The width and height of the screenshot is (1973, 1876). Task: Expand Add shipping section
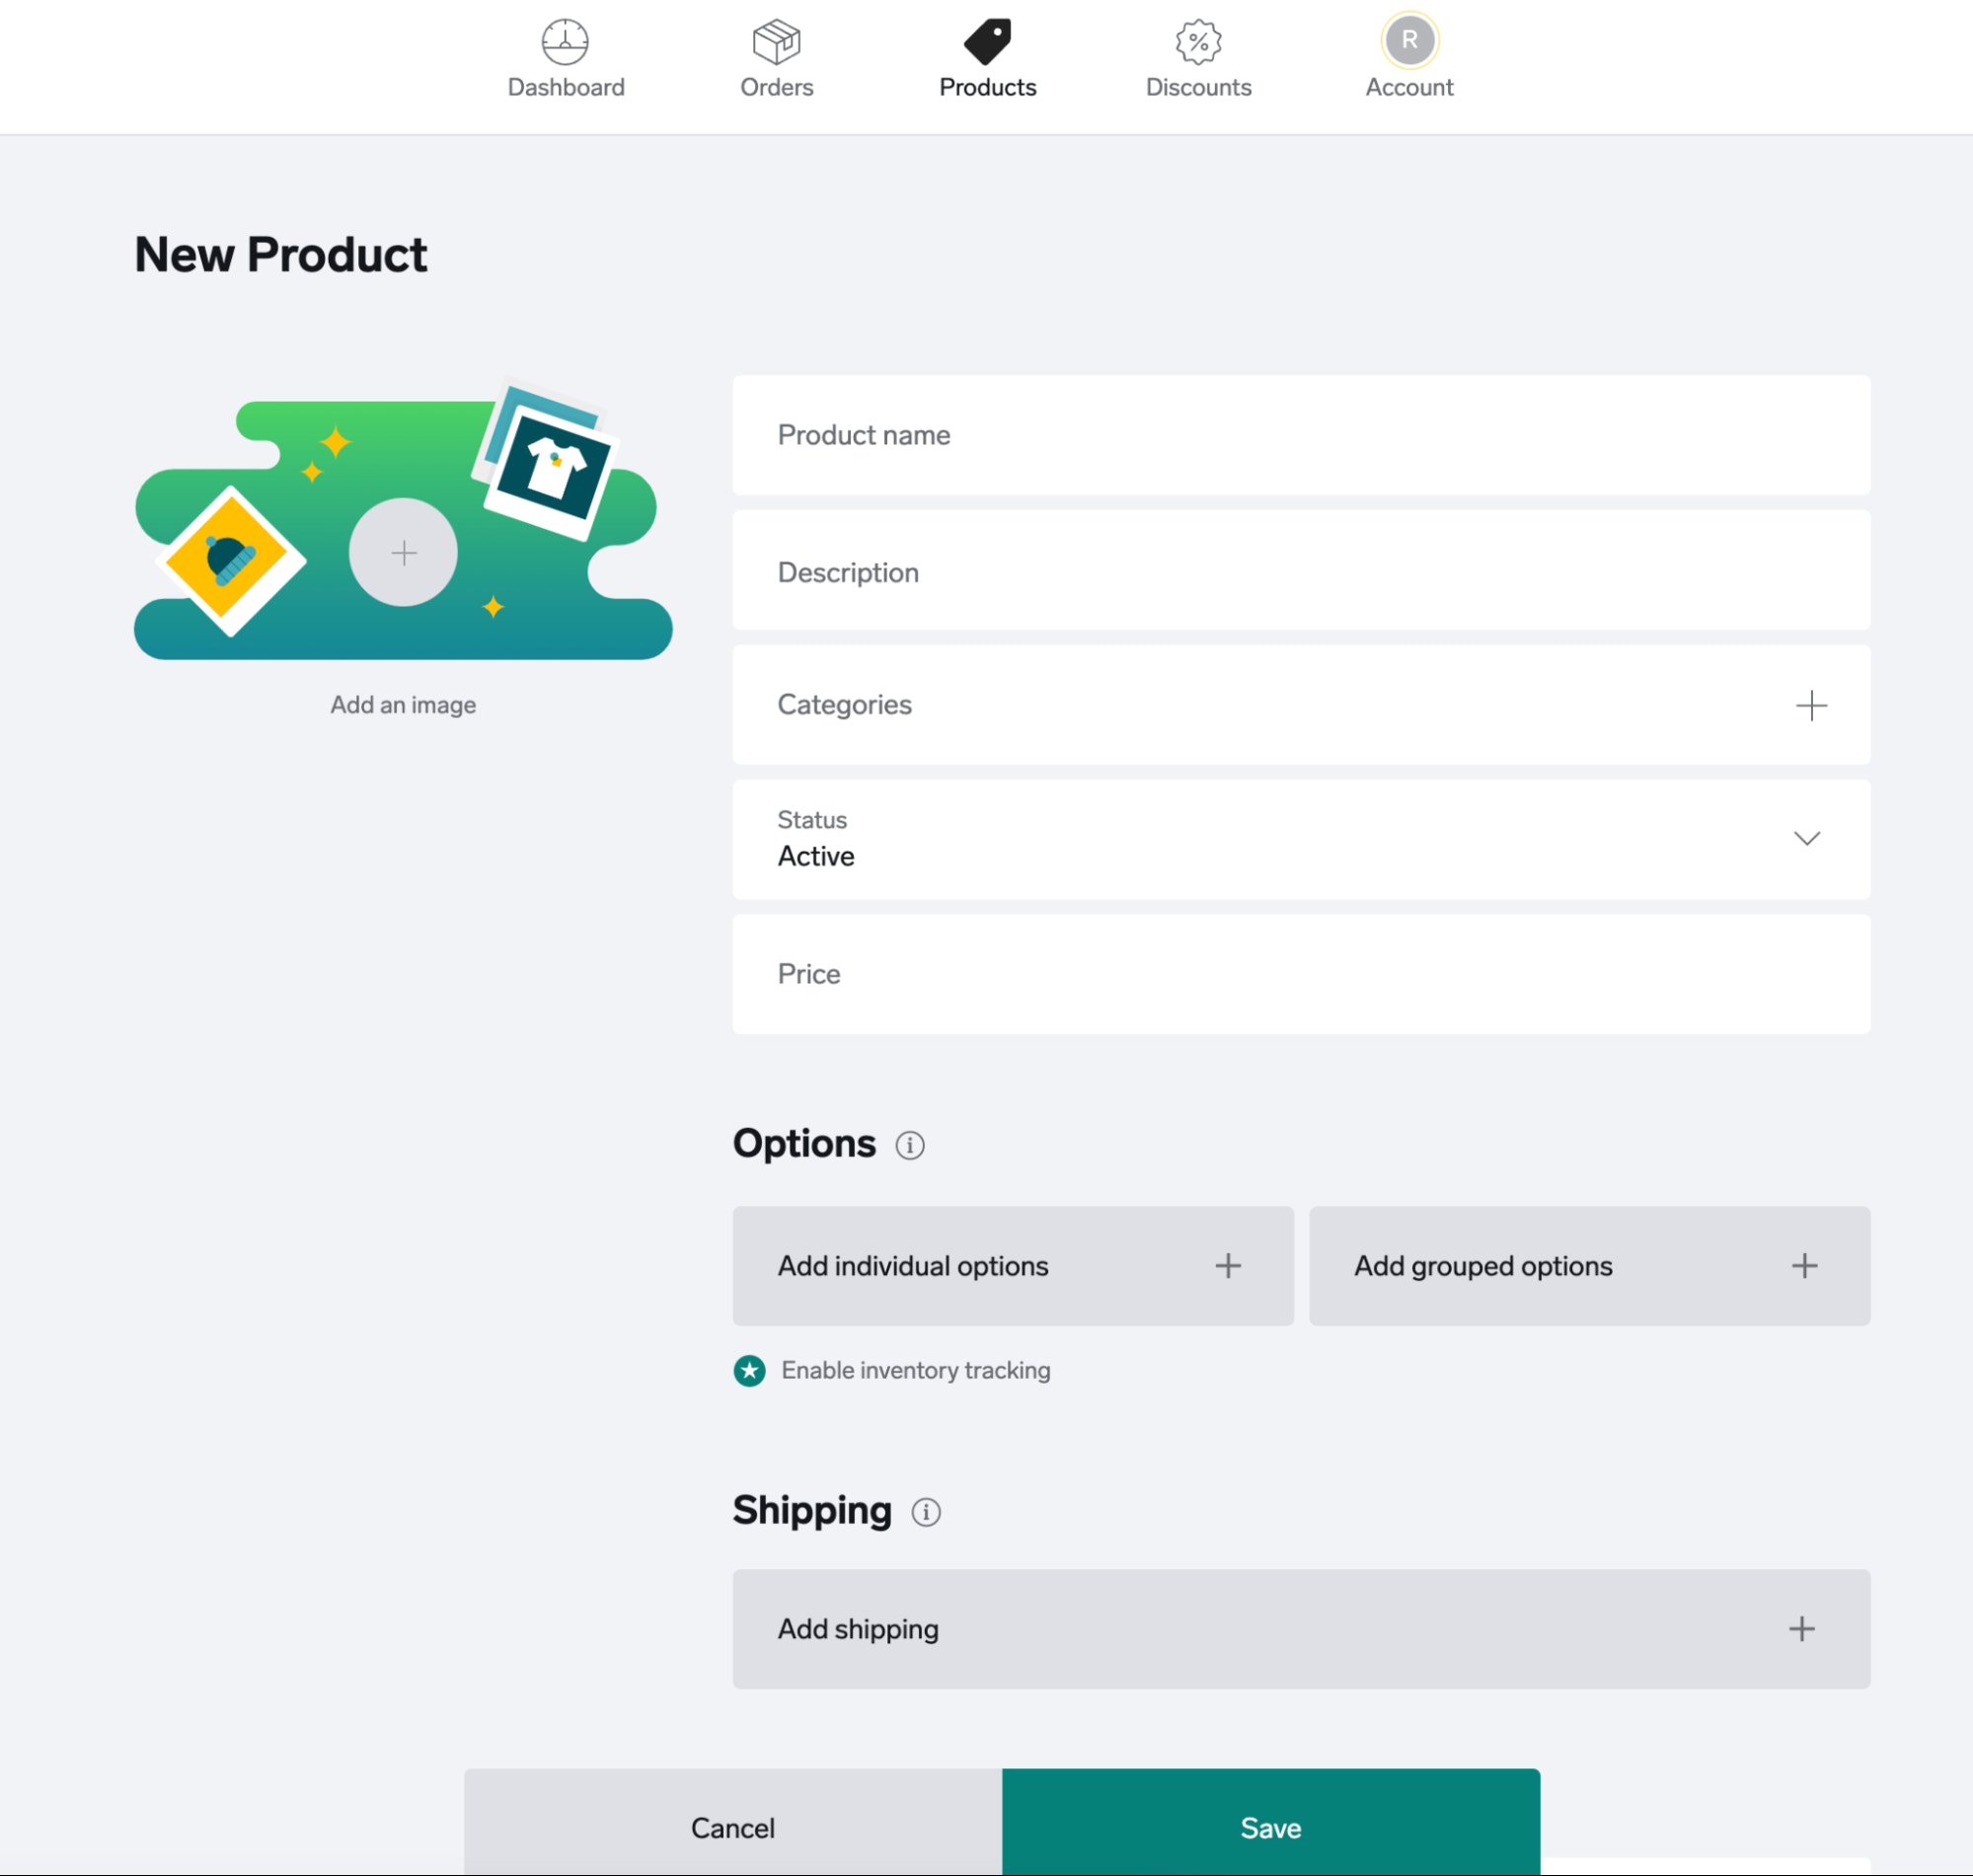(1300, 1629)
